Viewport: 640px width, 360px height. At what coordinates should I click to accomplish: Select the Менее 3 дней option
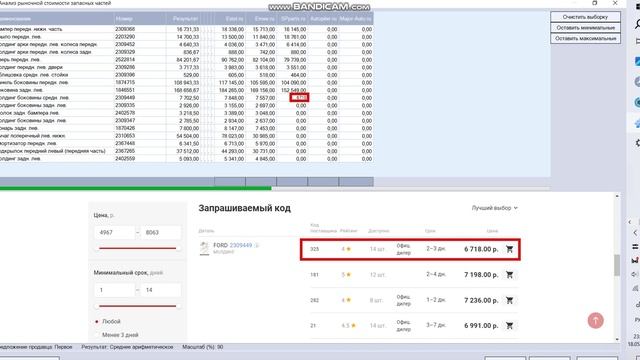tap(117, 335)
